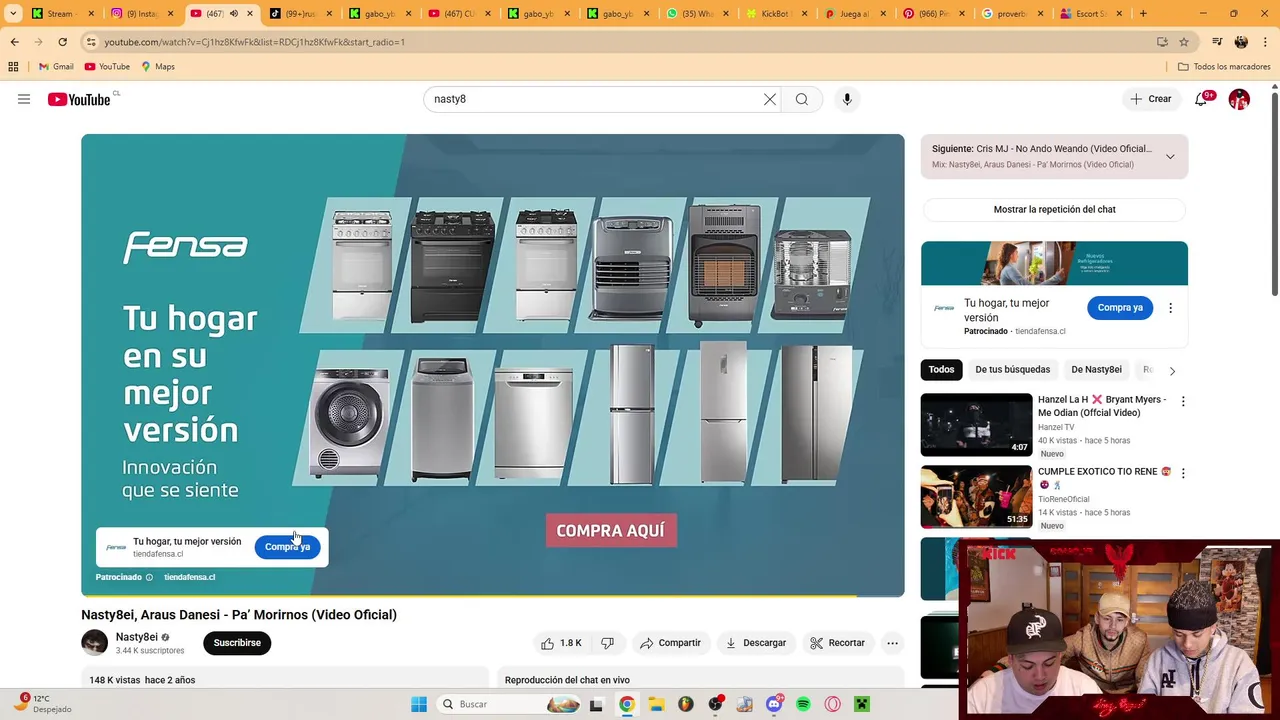The height and width of the screenshot is (720, 1280).
Task: Subscribe with the Suscribirse button
Action: click(237, 643)
